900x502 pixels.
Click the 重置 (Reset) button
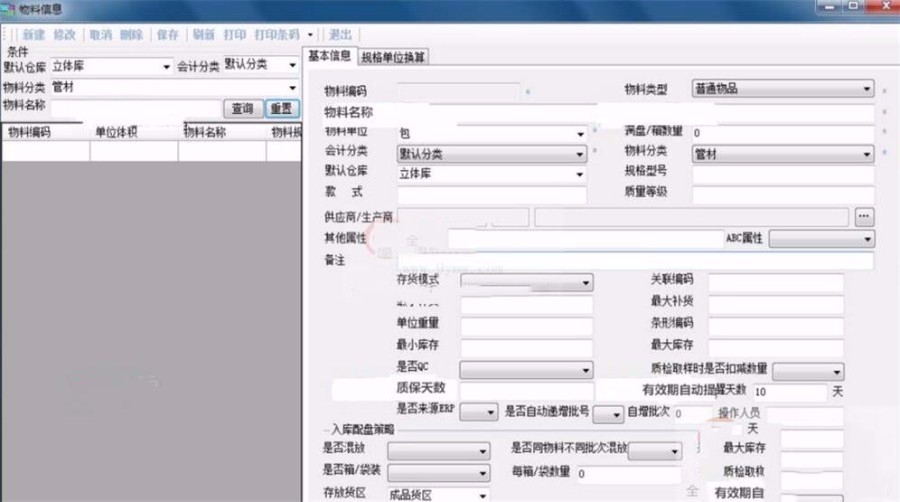(x=280, y=108)
